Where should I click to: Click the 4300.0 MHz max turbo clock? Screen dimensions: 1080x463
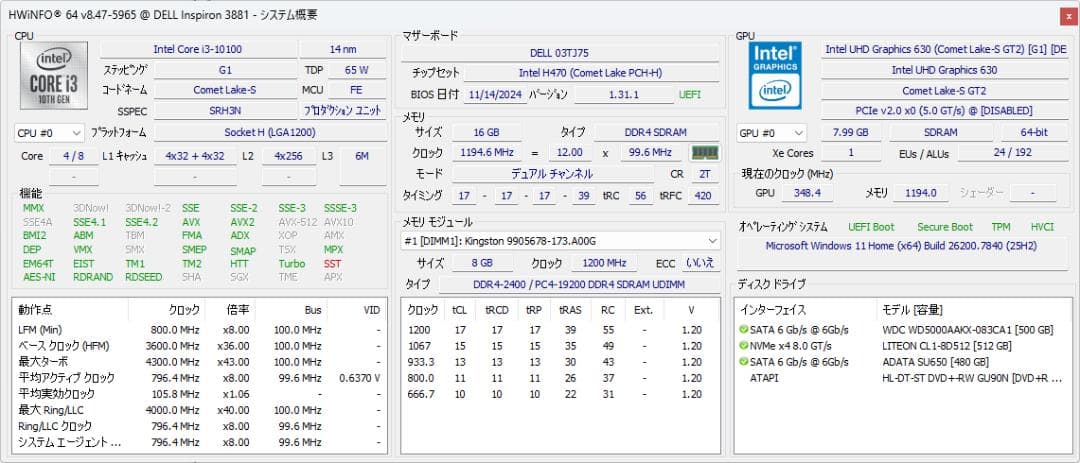pos(172,362)
